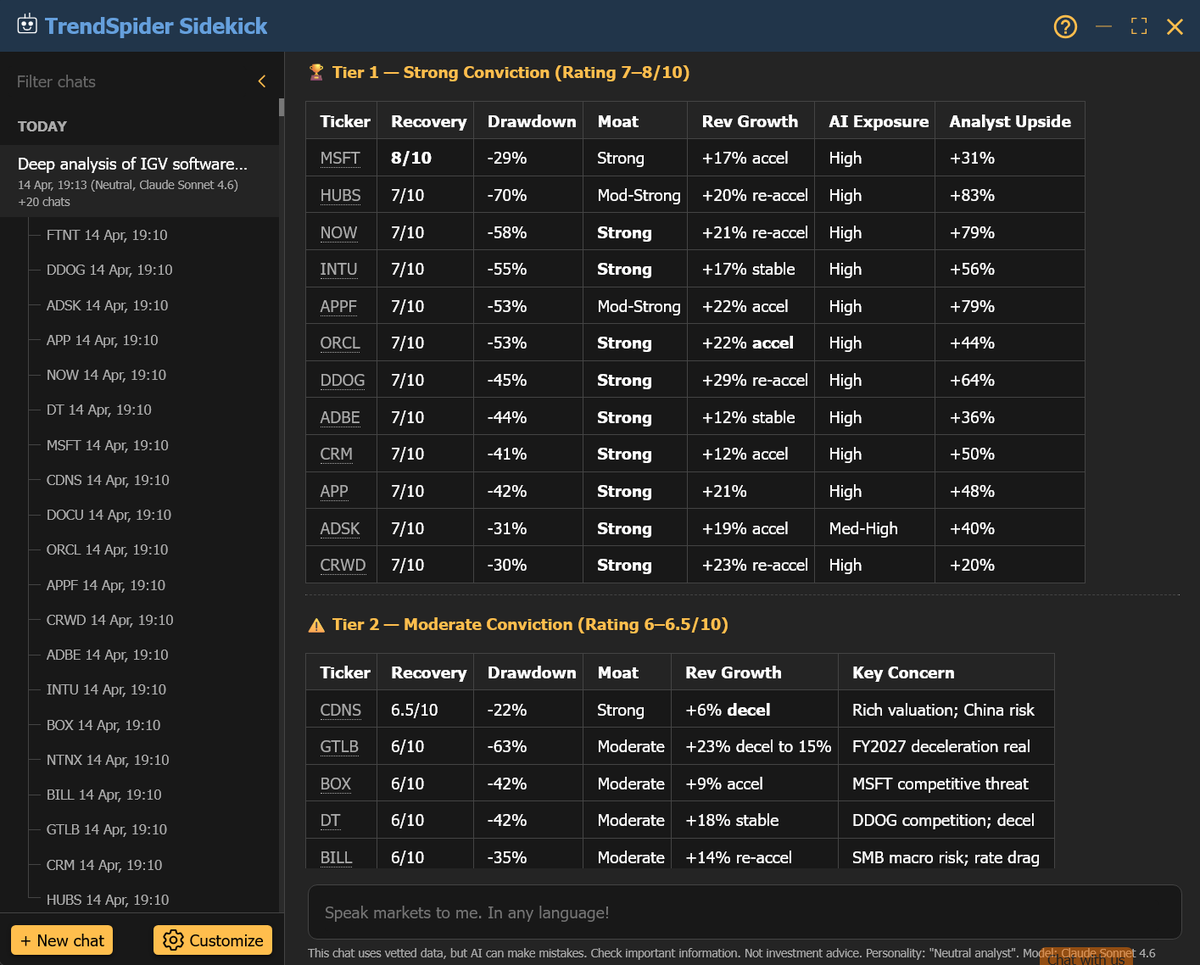Close the Sidekick window
Image resolution: width=1200 pixels, height=965 pixels.
pyautogui.click(x=1175, y=26)
